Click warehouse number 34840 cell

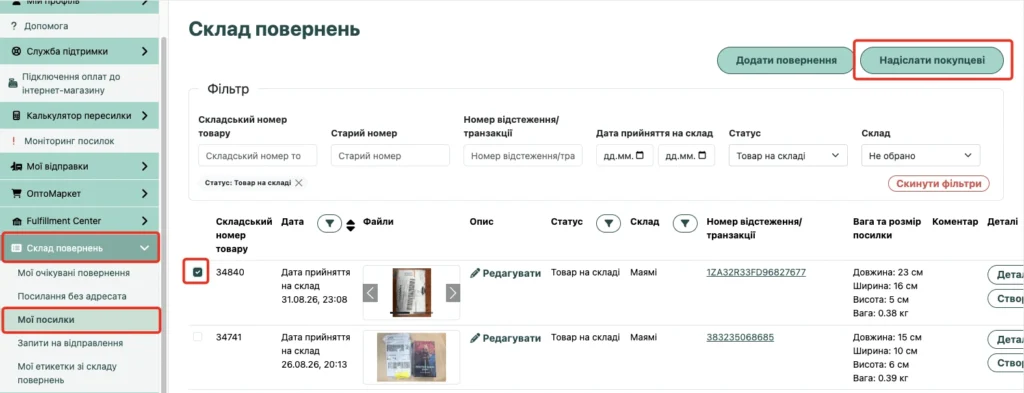pos(230,272)
